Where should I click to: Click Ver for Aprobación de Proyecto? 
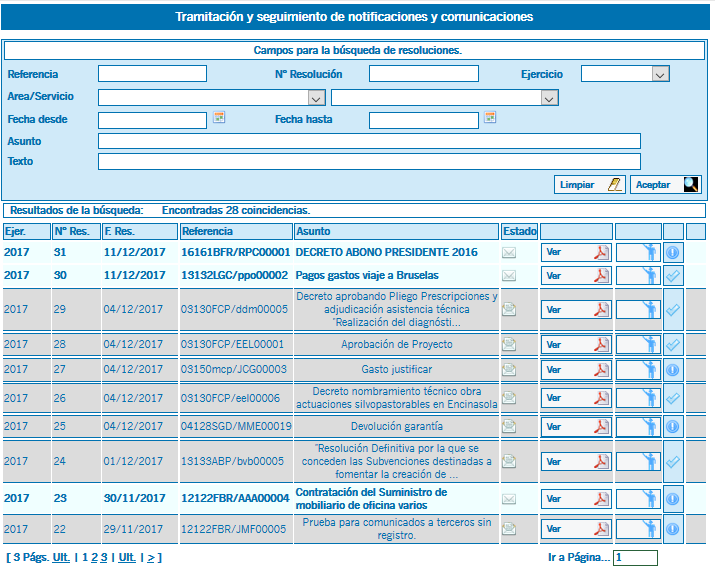click(x=576, y=345)
